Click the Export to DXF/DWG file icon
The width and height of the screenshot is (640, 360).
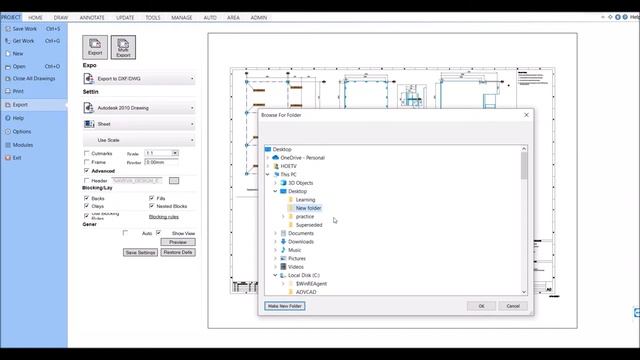[89, 78]
